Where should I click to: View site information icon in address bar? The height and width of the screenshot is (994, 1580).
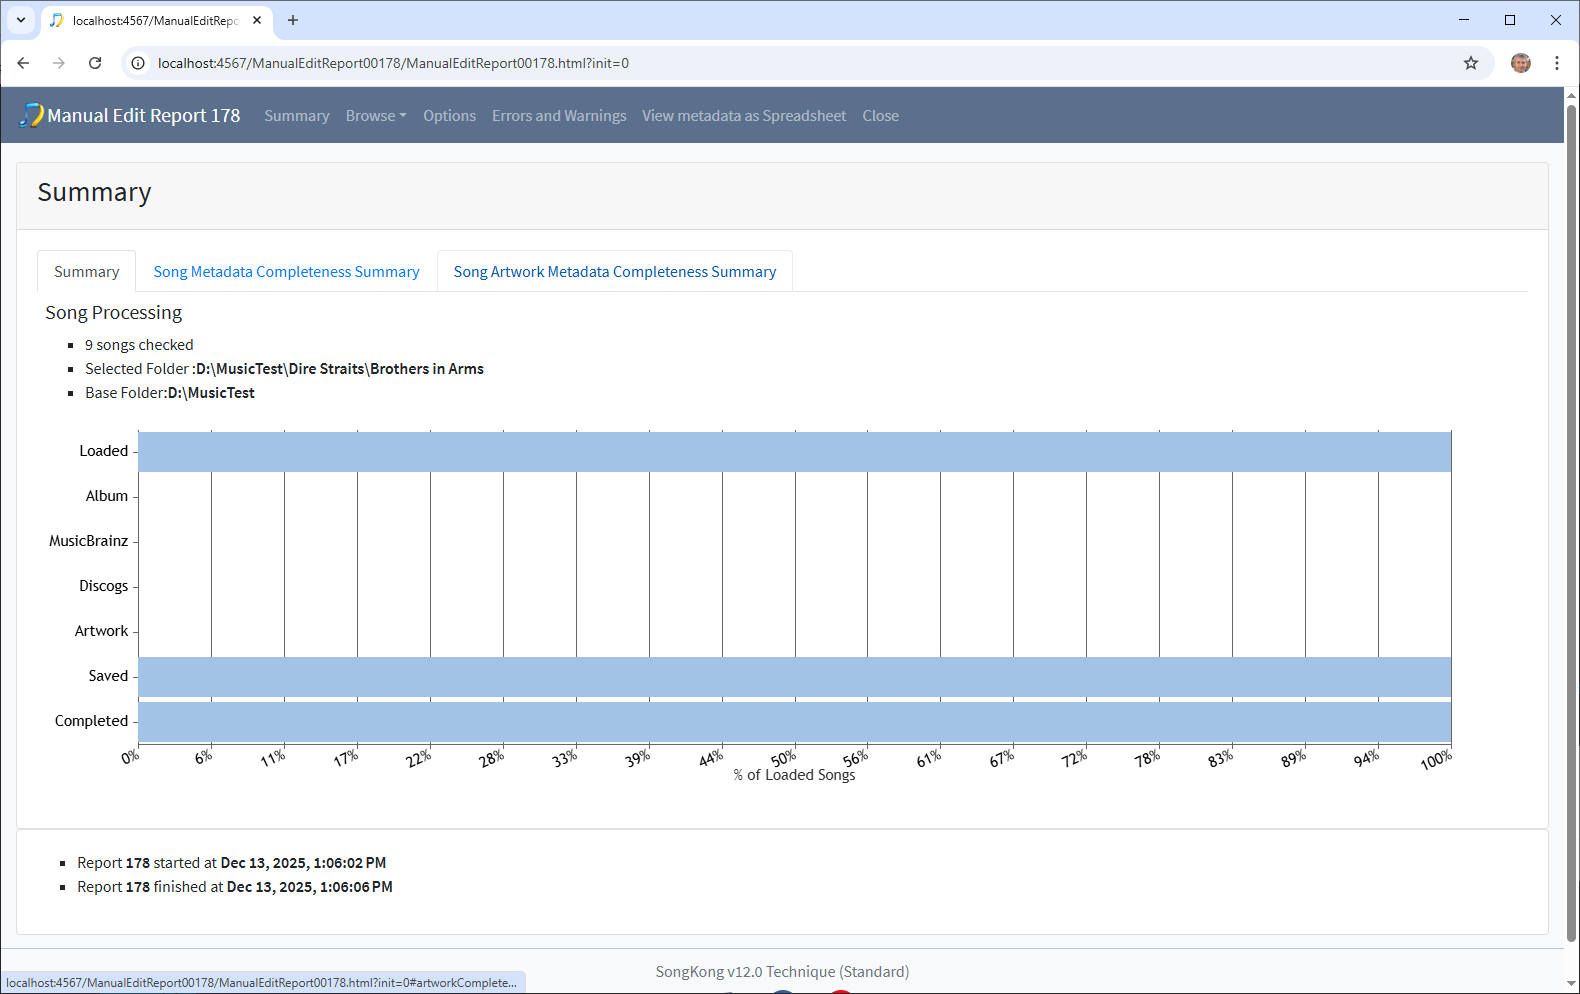[139, 63]
